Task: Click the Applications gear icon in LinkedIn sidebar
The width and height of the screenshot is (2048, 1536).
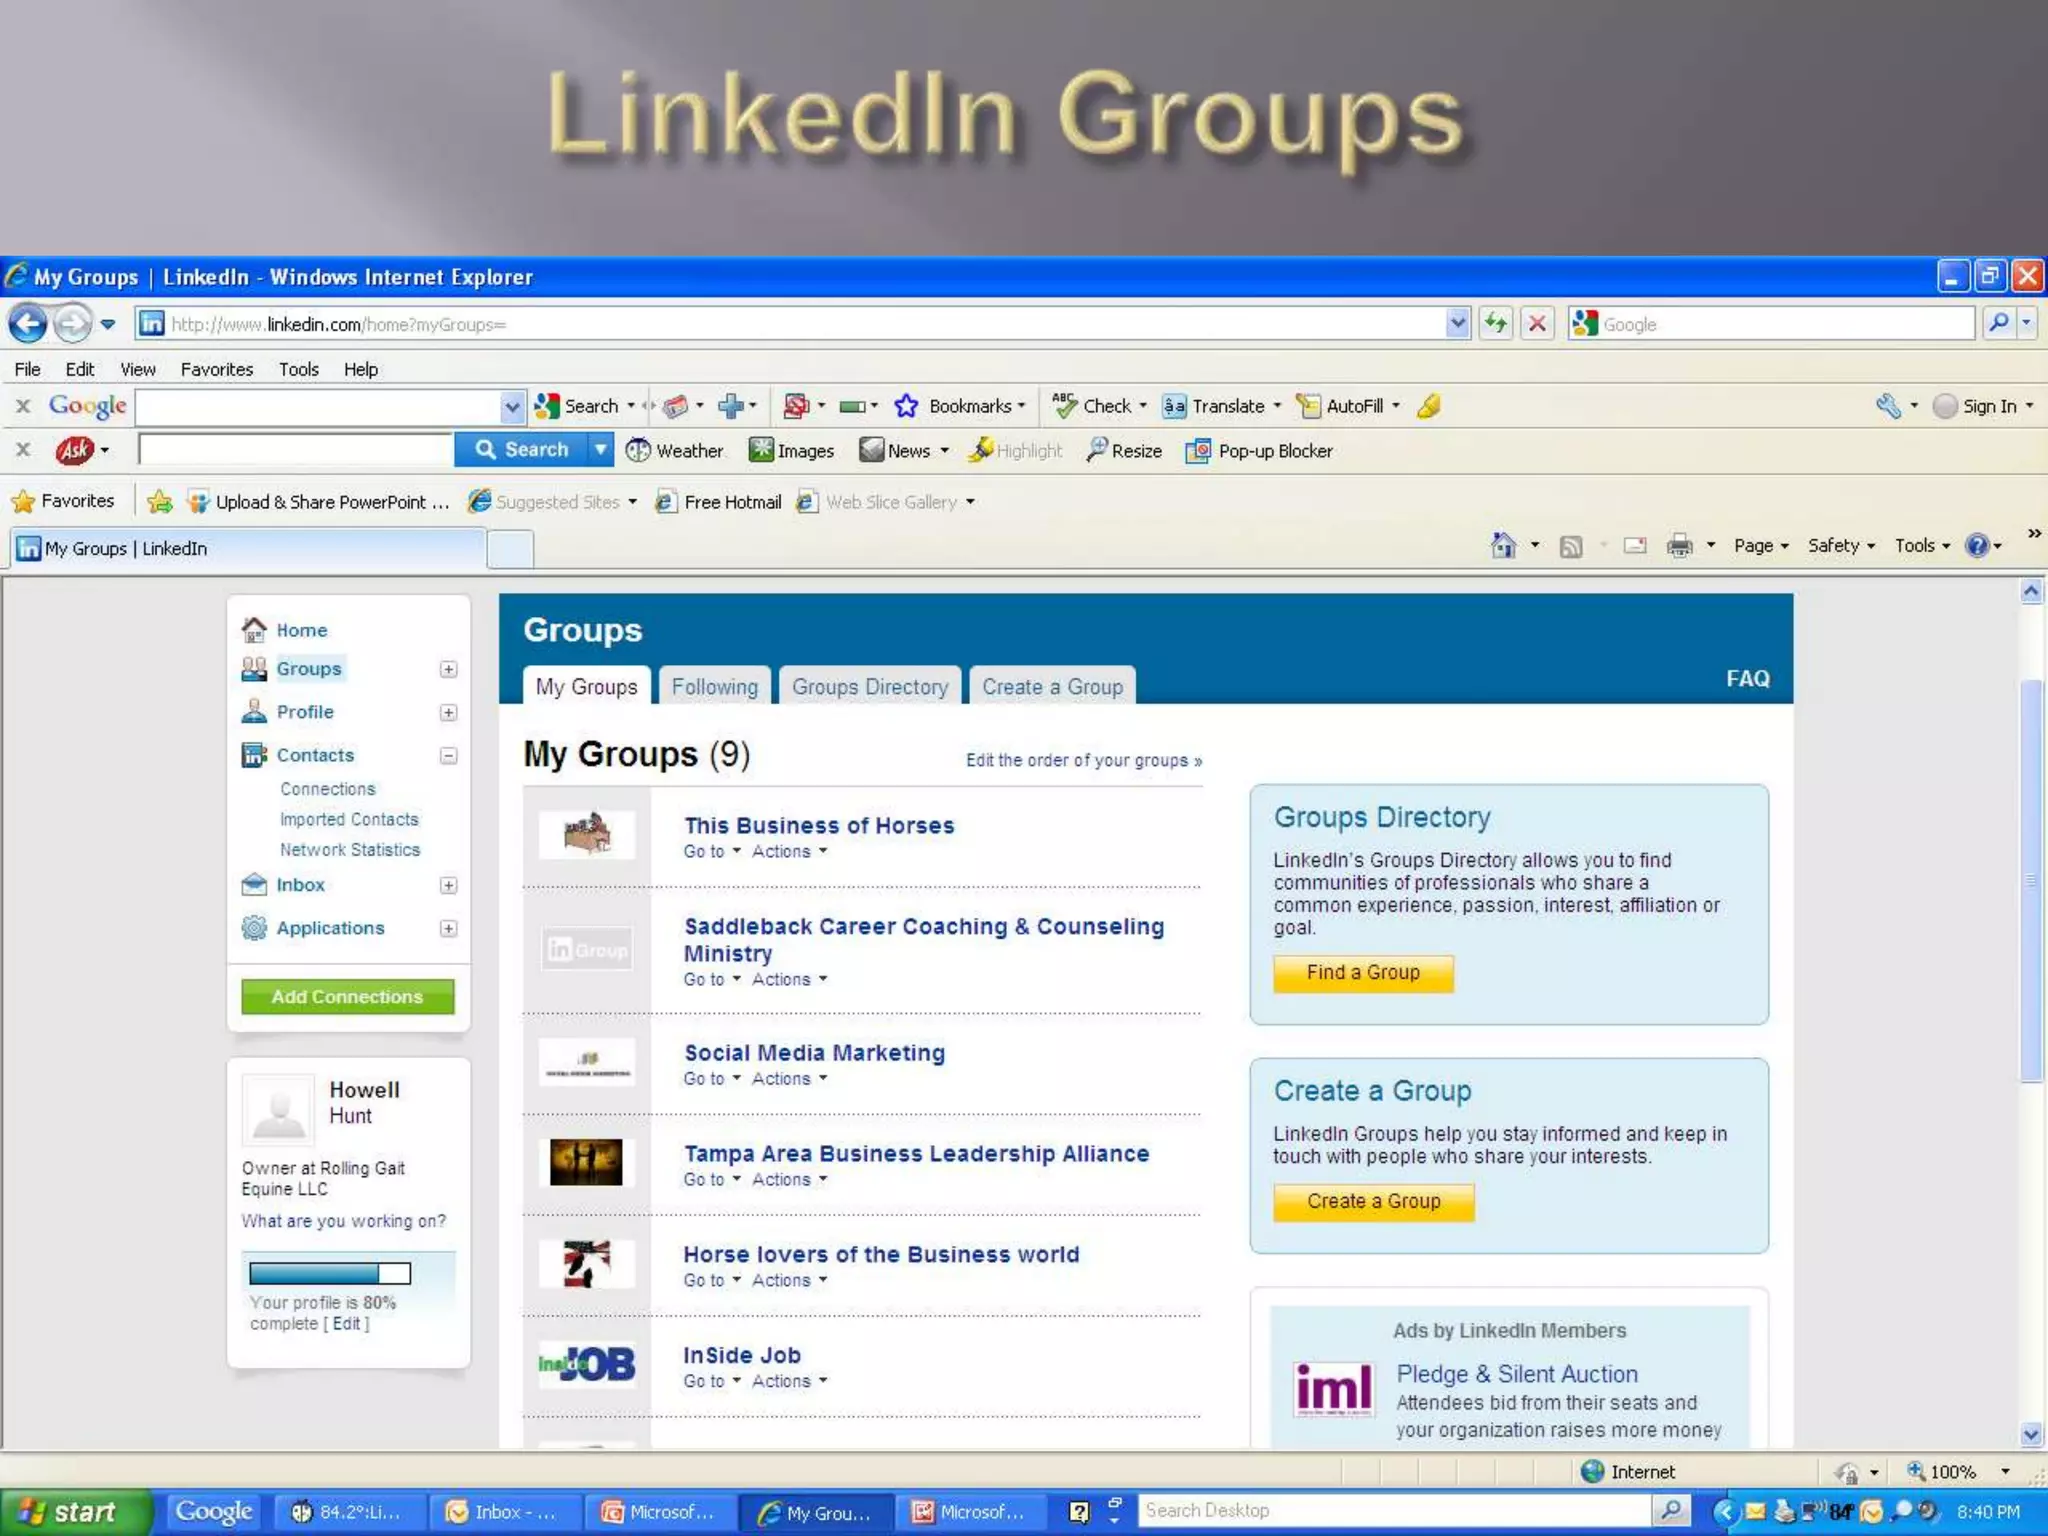Action: (254, 928)
